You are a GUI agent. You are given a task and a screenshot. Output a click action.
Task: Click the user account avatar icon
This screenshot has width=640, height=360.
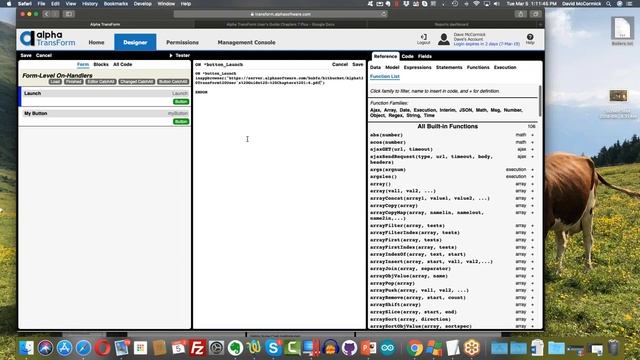(444, 39)
